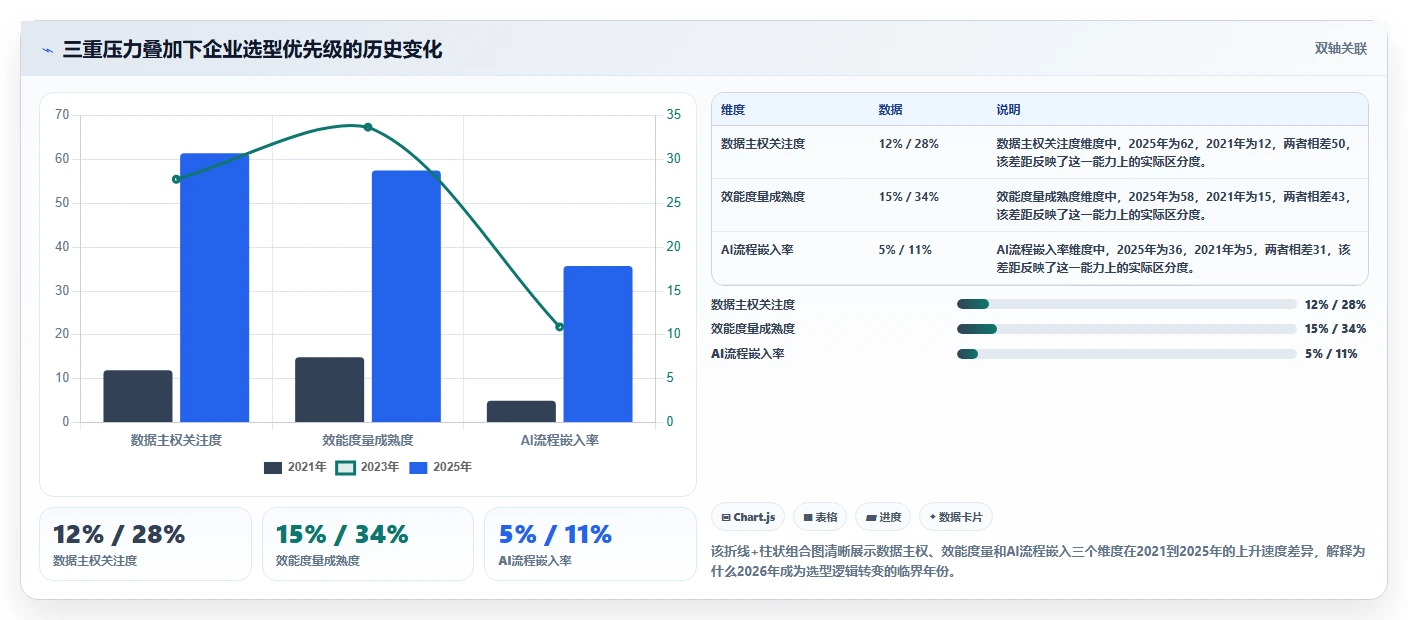This screenshot has width=1408, height=620.
Task: Select the 表格 tag chip
Action: click(820, 517)
